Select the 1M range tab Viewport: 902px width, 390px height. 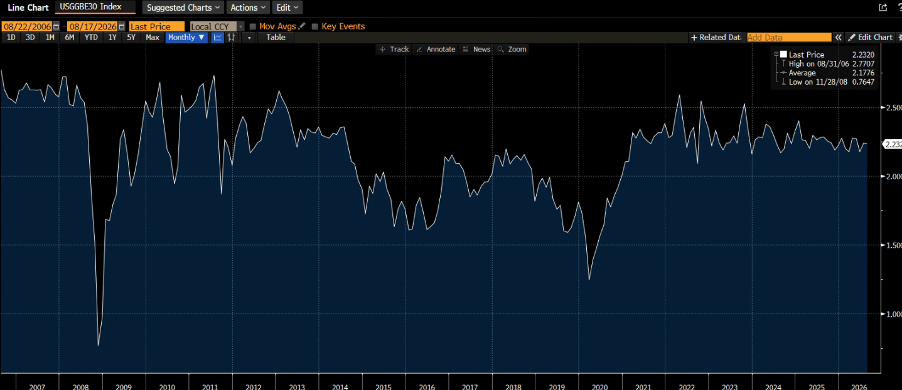tap(50, 37)
